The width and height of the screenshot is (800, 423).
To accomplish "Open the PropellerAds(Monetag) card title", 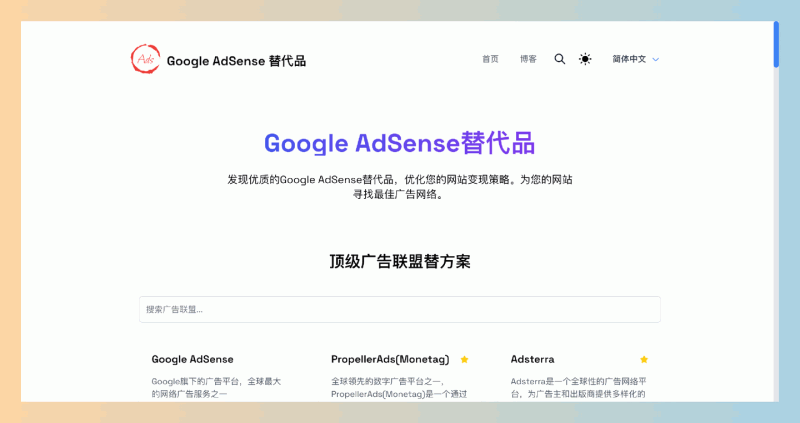I will point(390,359).
